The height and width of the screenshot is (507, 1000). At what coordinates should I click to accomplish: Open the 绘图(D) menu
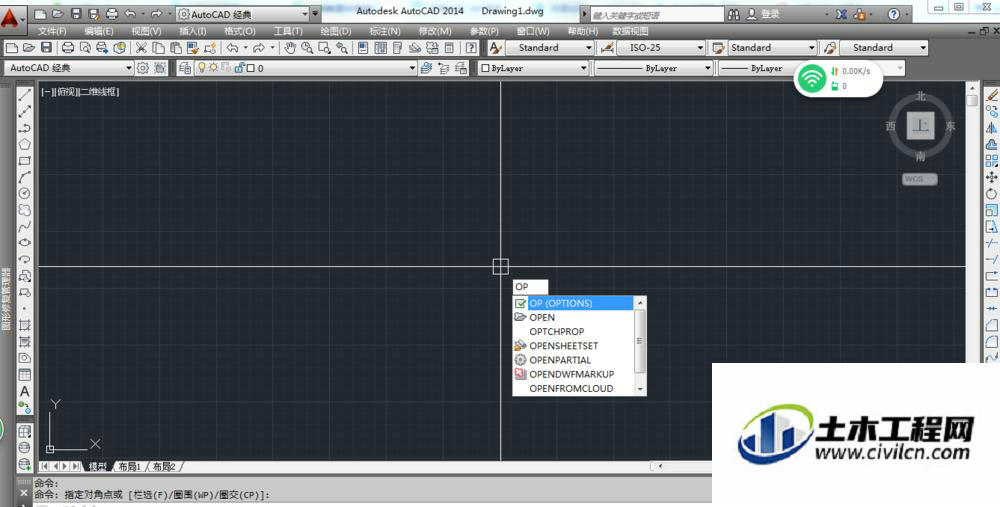click(336, 31)
